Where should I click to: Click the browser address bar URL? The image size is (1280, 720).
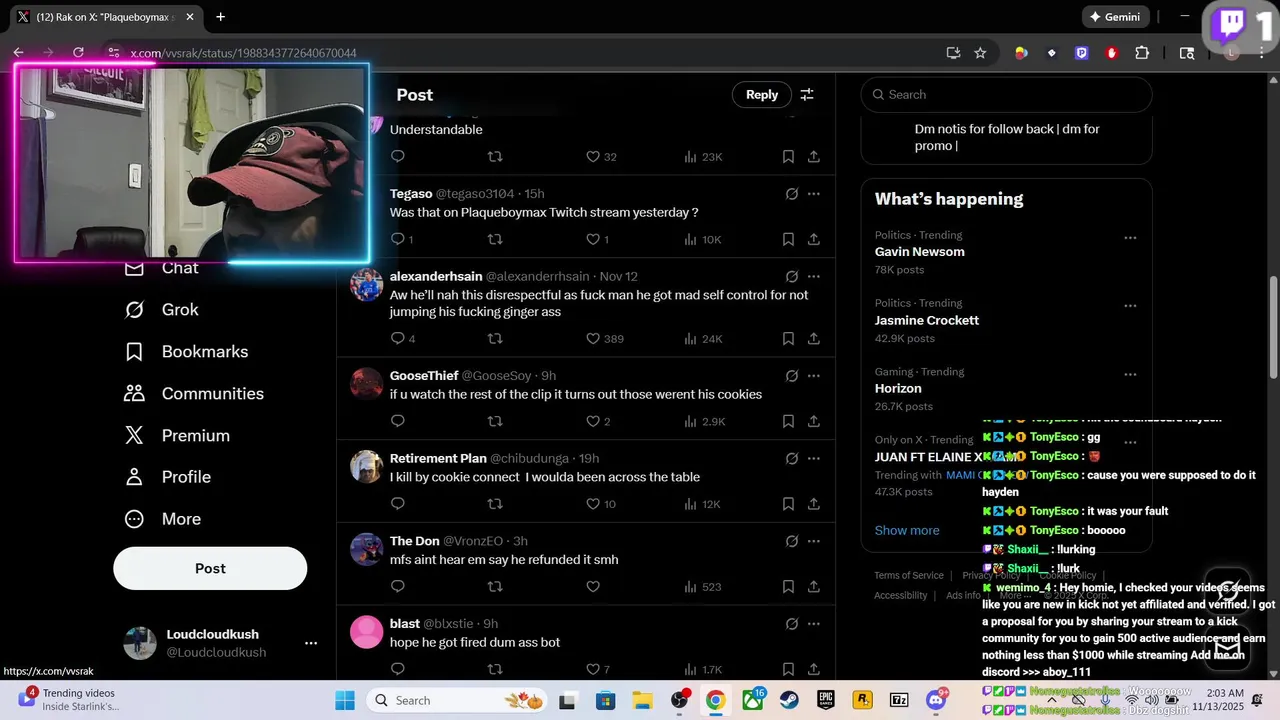pyautogui.click(x=243, y=53)
